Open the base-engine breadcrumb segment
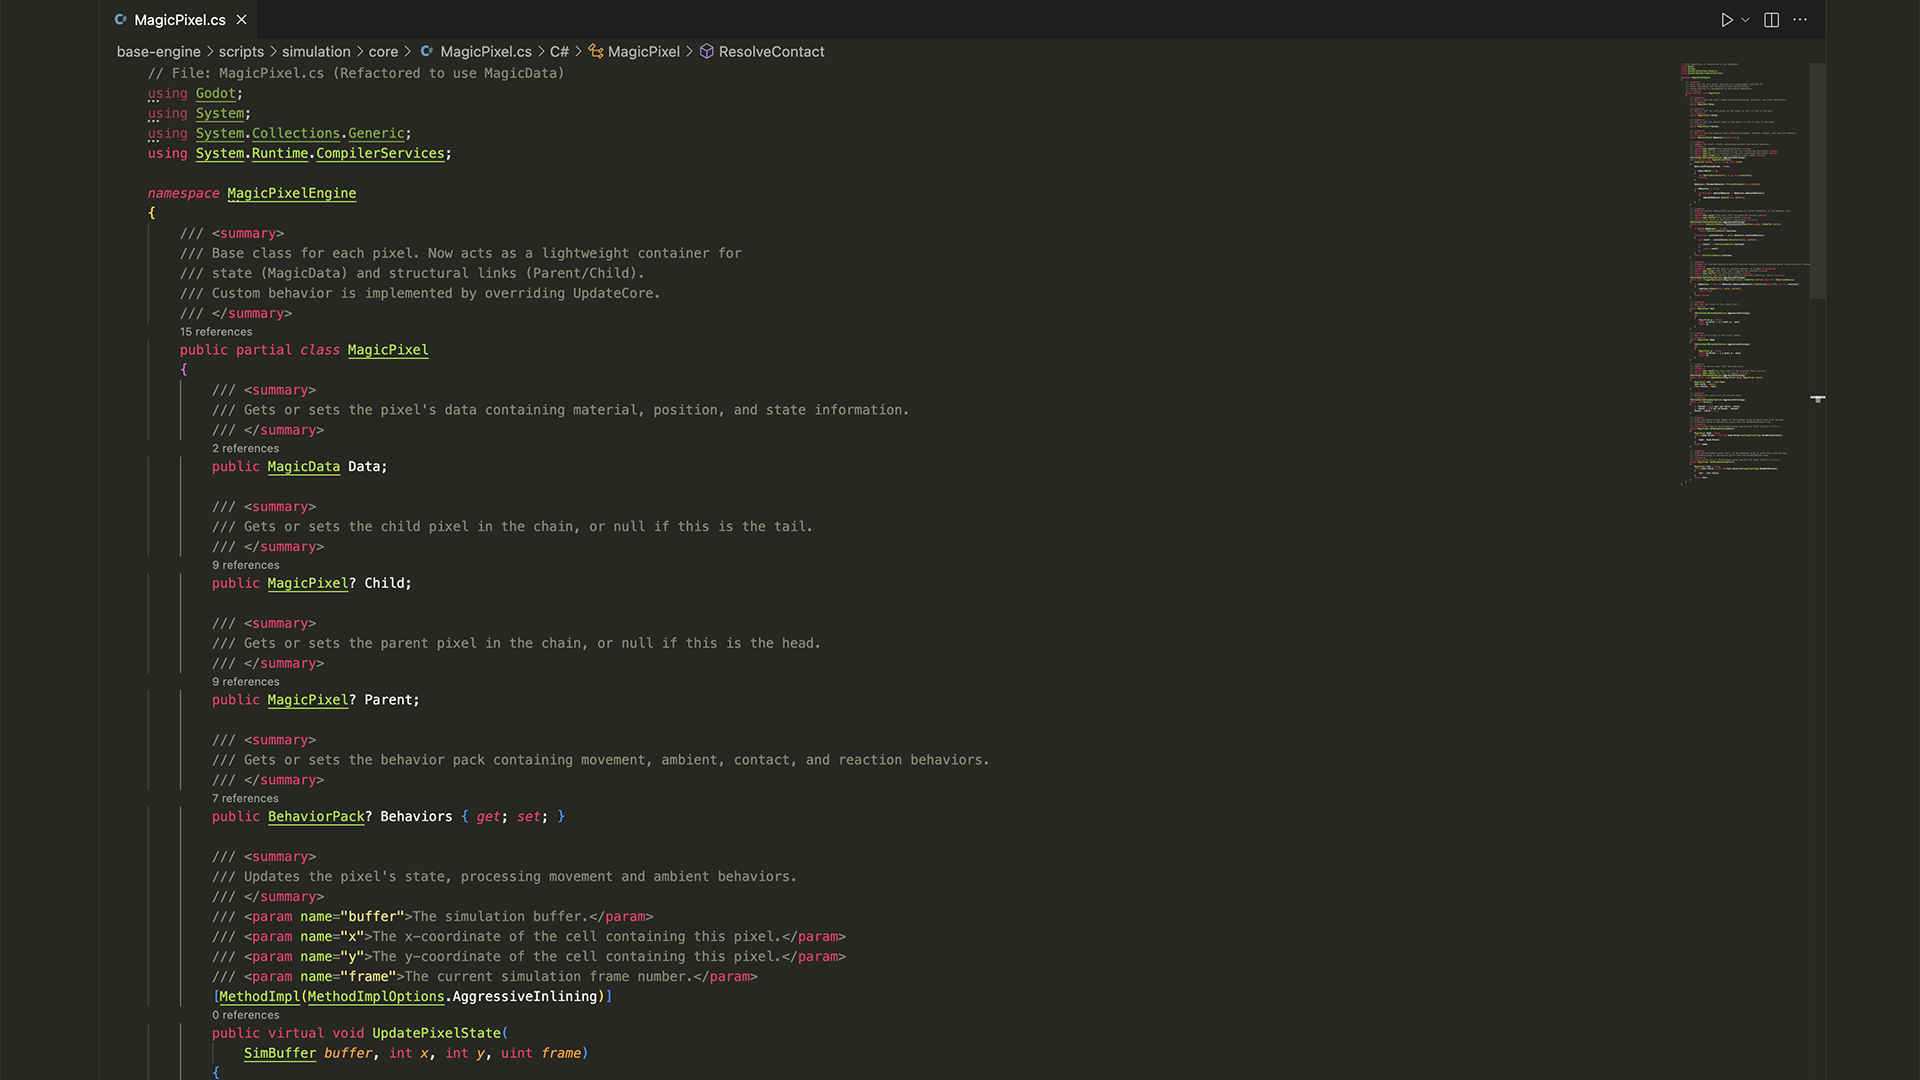Image resolution: width=1920 pixels, height=1080 pixels. [158, 51]
